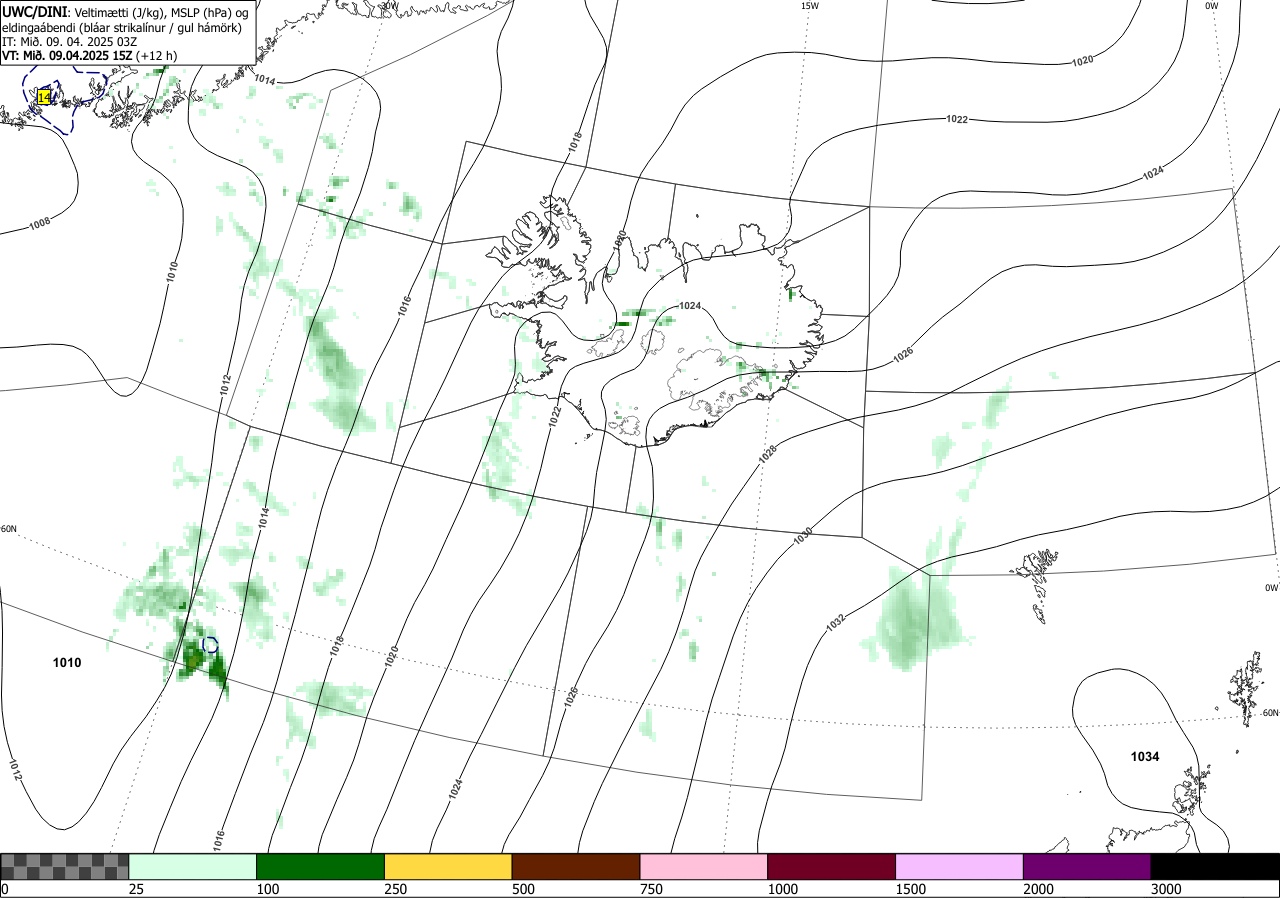Image resolution: width=1280 pixels, height=898 pixels.
Task: Select the "IT: Mið. 09. 04. 2025 03Z" line
Action: [x=69, y=41]
